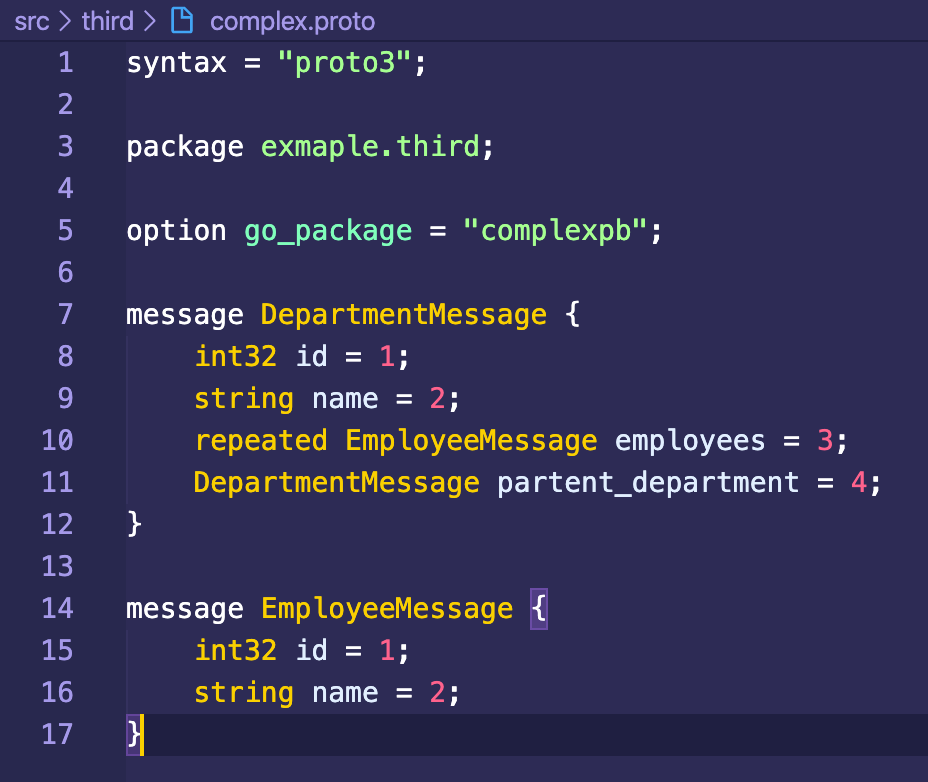Click the chevron after 'src' in breadcrumb
928x782 pixels.
coord(65,21)
